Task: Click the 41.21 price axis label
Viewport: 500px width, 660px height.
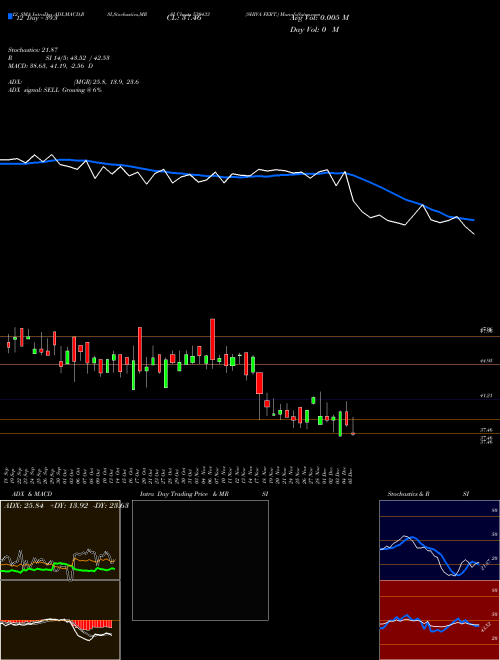Action: (486, 396)
